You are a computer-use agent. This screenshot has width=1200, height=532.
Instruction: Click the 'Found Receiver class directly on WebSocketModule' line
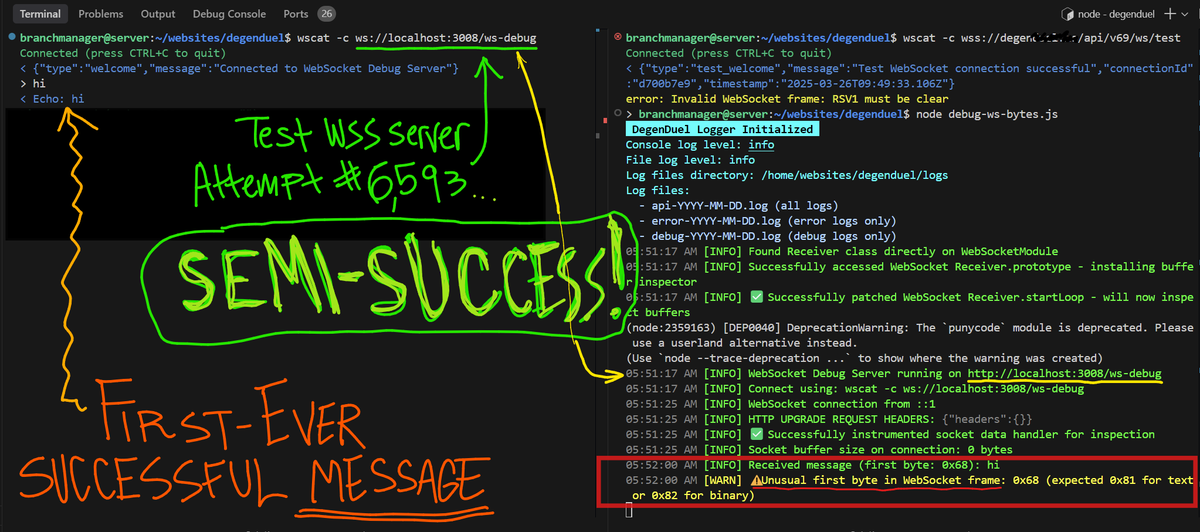point(841,251)
